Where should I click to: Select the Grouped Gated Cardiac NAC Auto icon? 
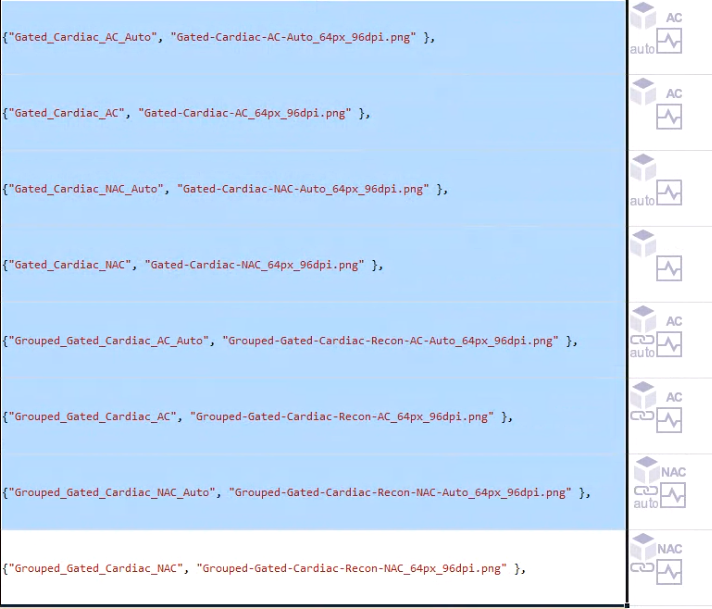click(x=660, y=483)
